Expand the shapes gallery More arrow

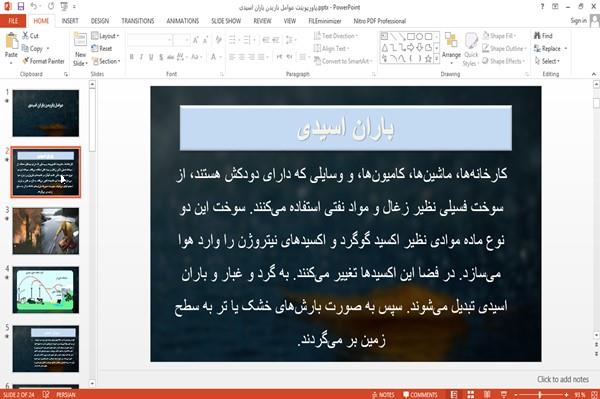pyautogui.click(x=436, y=59)
